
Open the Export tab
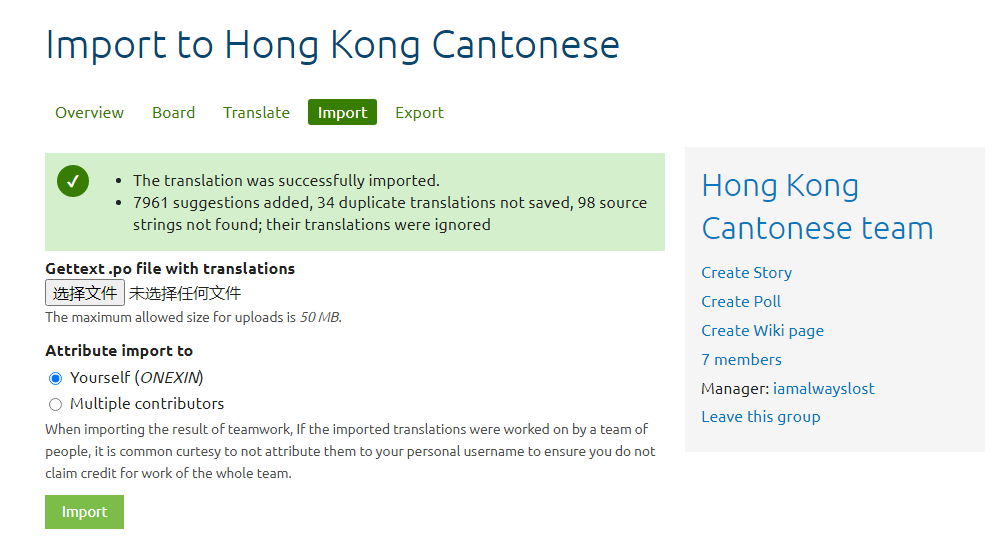click(419, 112)
